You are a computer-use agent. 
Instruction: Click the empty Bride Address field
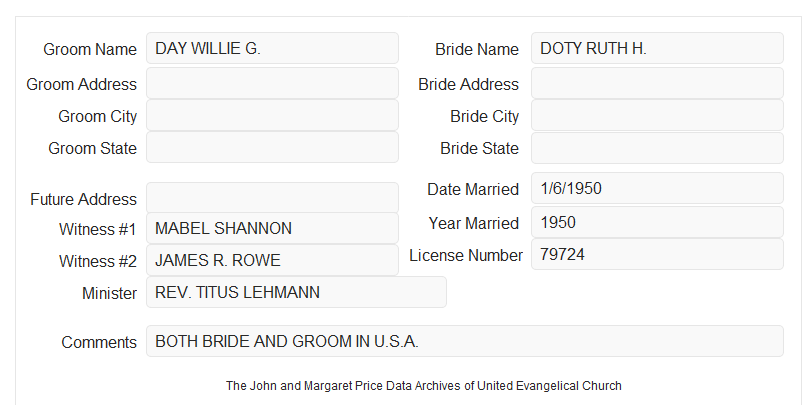(657, 83)
